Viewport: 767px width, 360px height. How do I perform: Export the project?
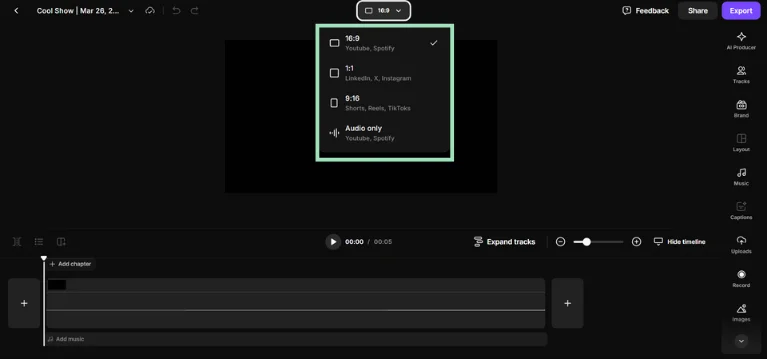[x=741, y=11]
